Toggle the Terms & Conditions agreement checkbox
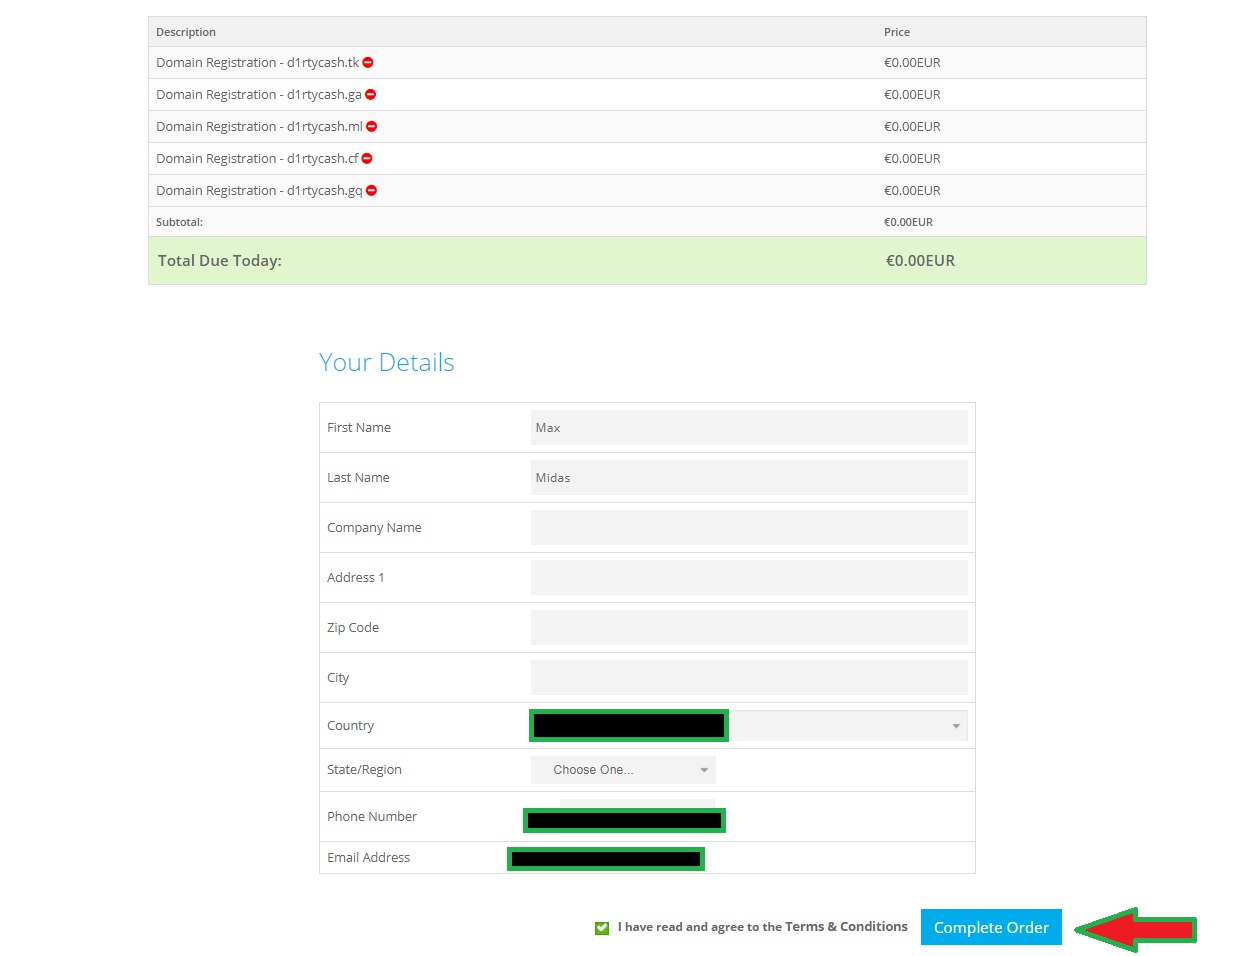This screenshot has width=1258, height=956. [602, 928]
